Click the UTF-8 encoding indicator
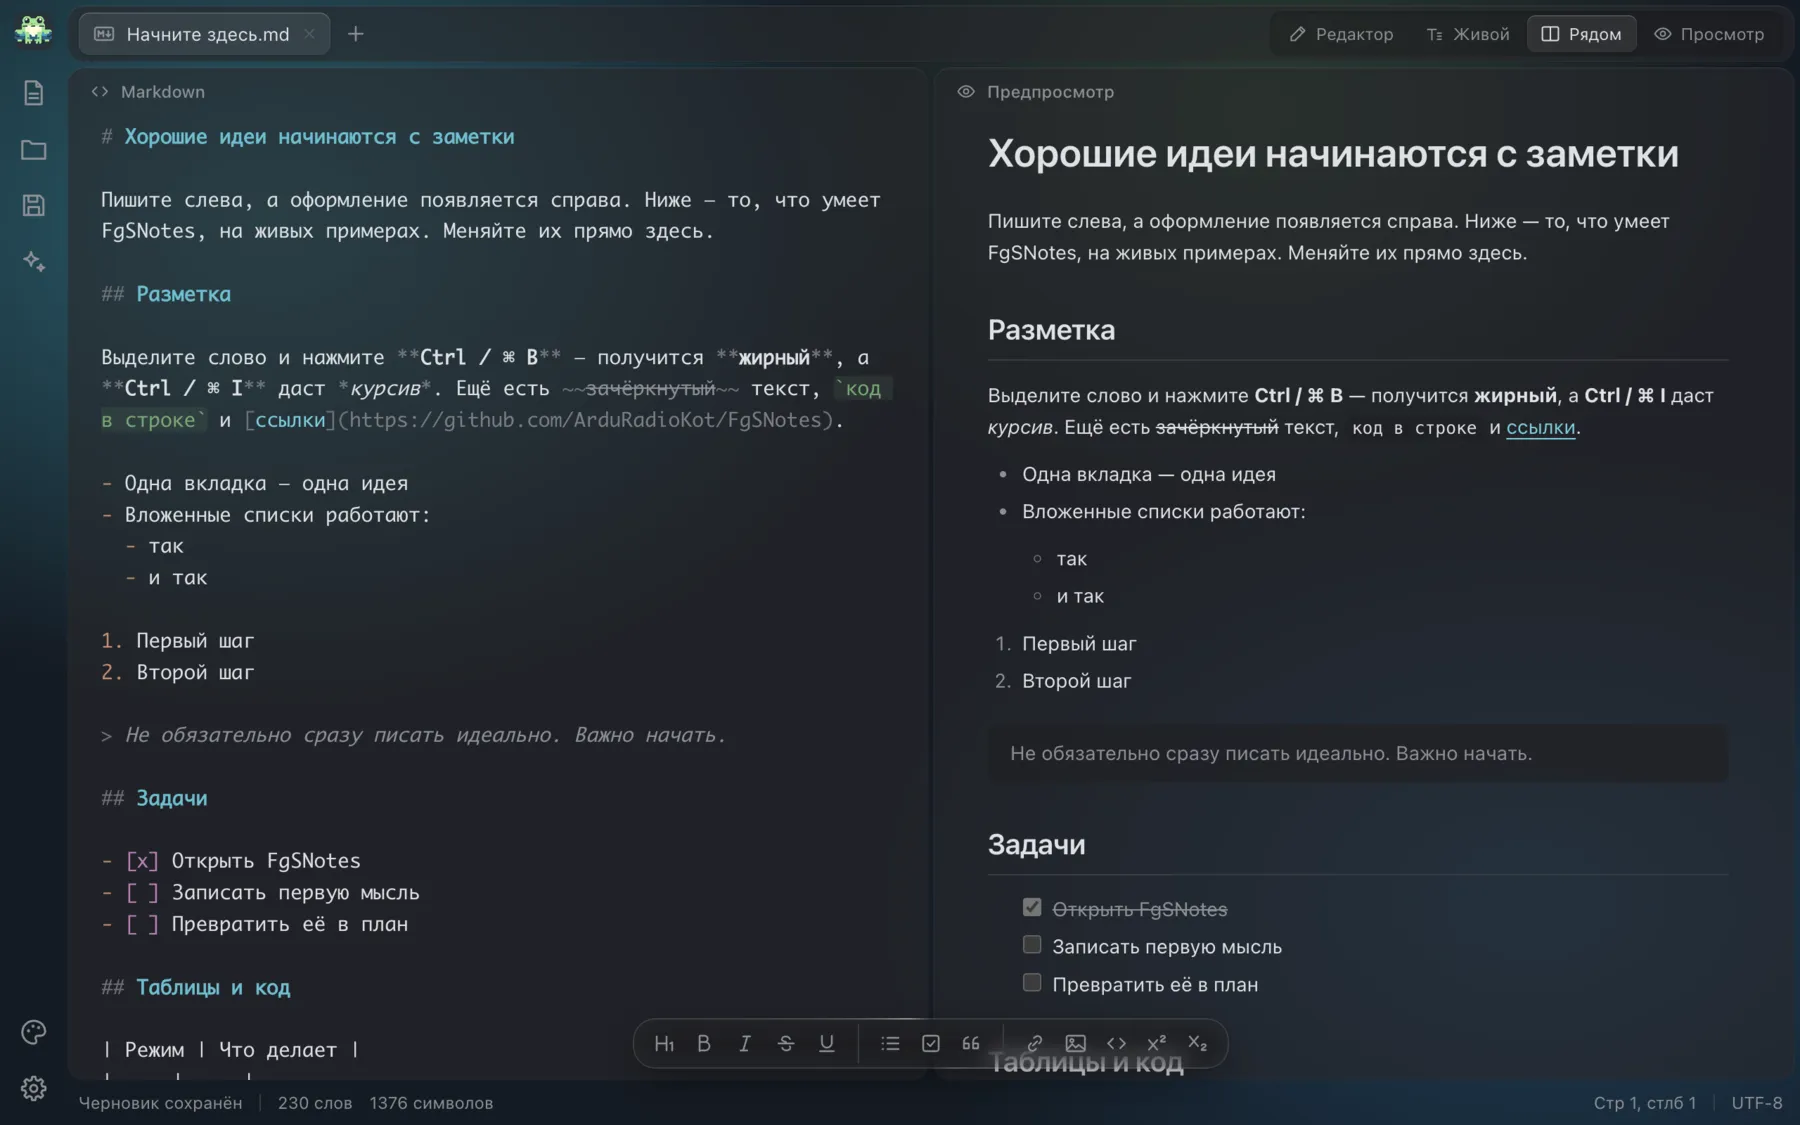This screenshot has height=1125, width=1800. (x=1757, y=1102)
